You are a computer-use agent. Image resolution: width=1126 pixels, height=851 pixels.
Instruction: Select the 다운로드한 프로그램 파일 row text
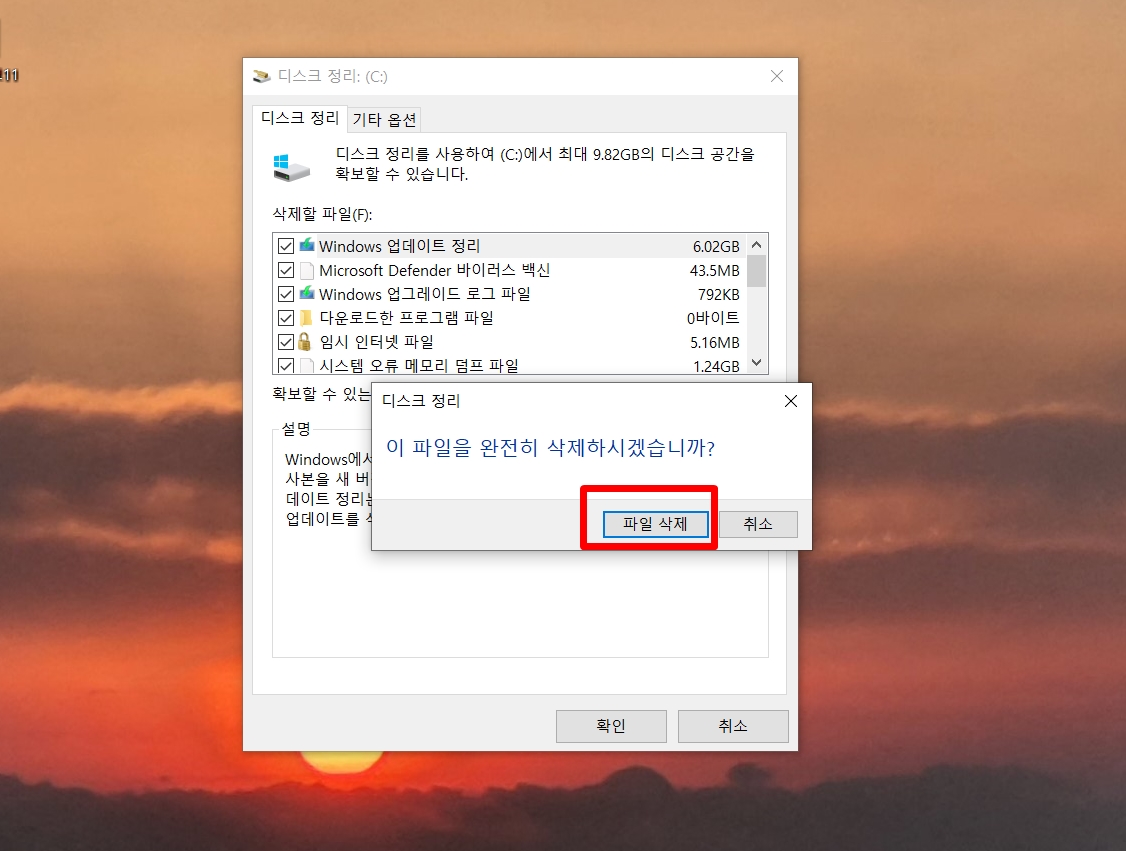pyautogui.click(x=406, y=318)
